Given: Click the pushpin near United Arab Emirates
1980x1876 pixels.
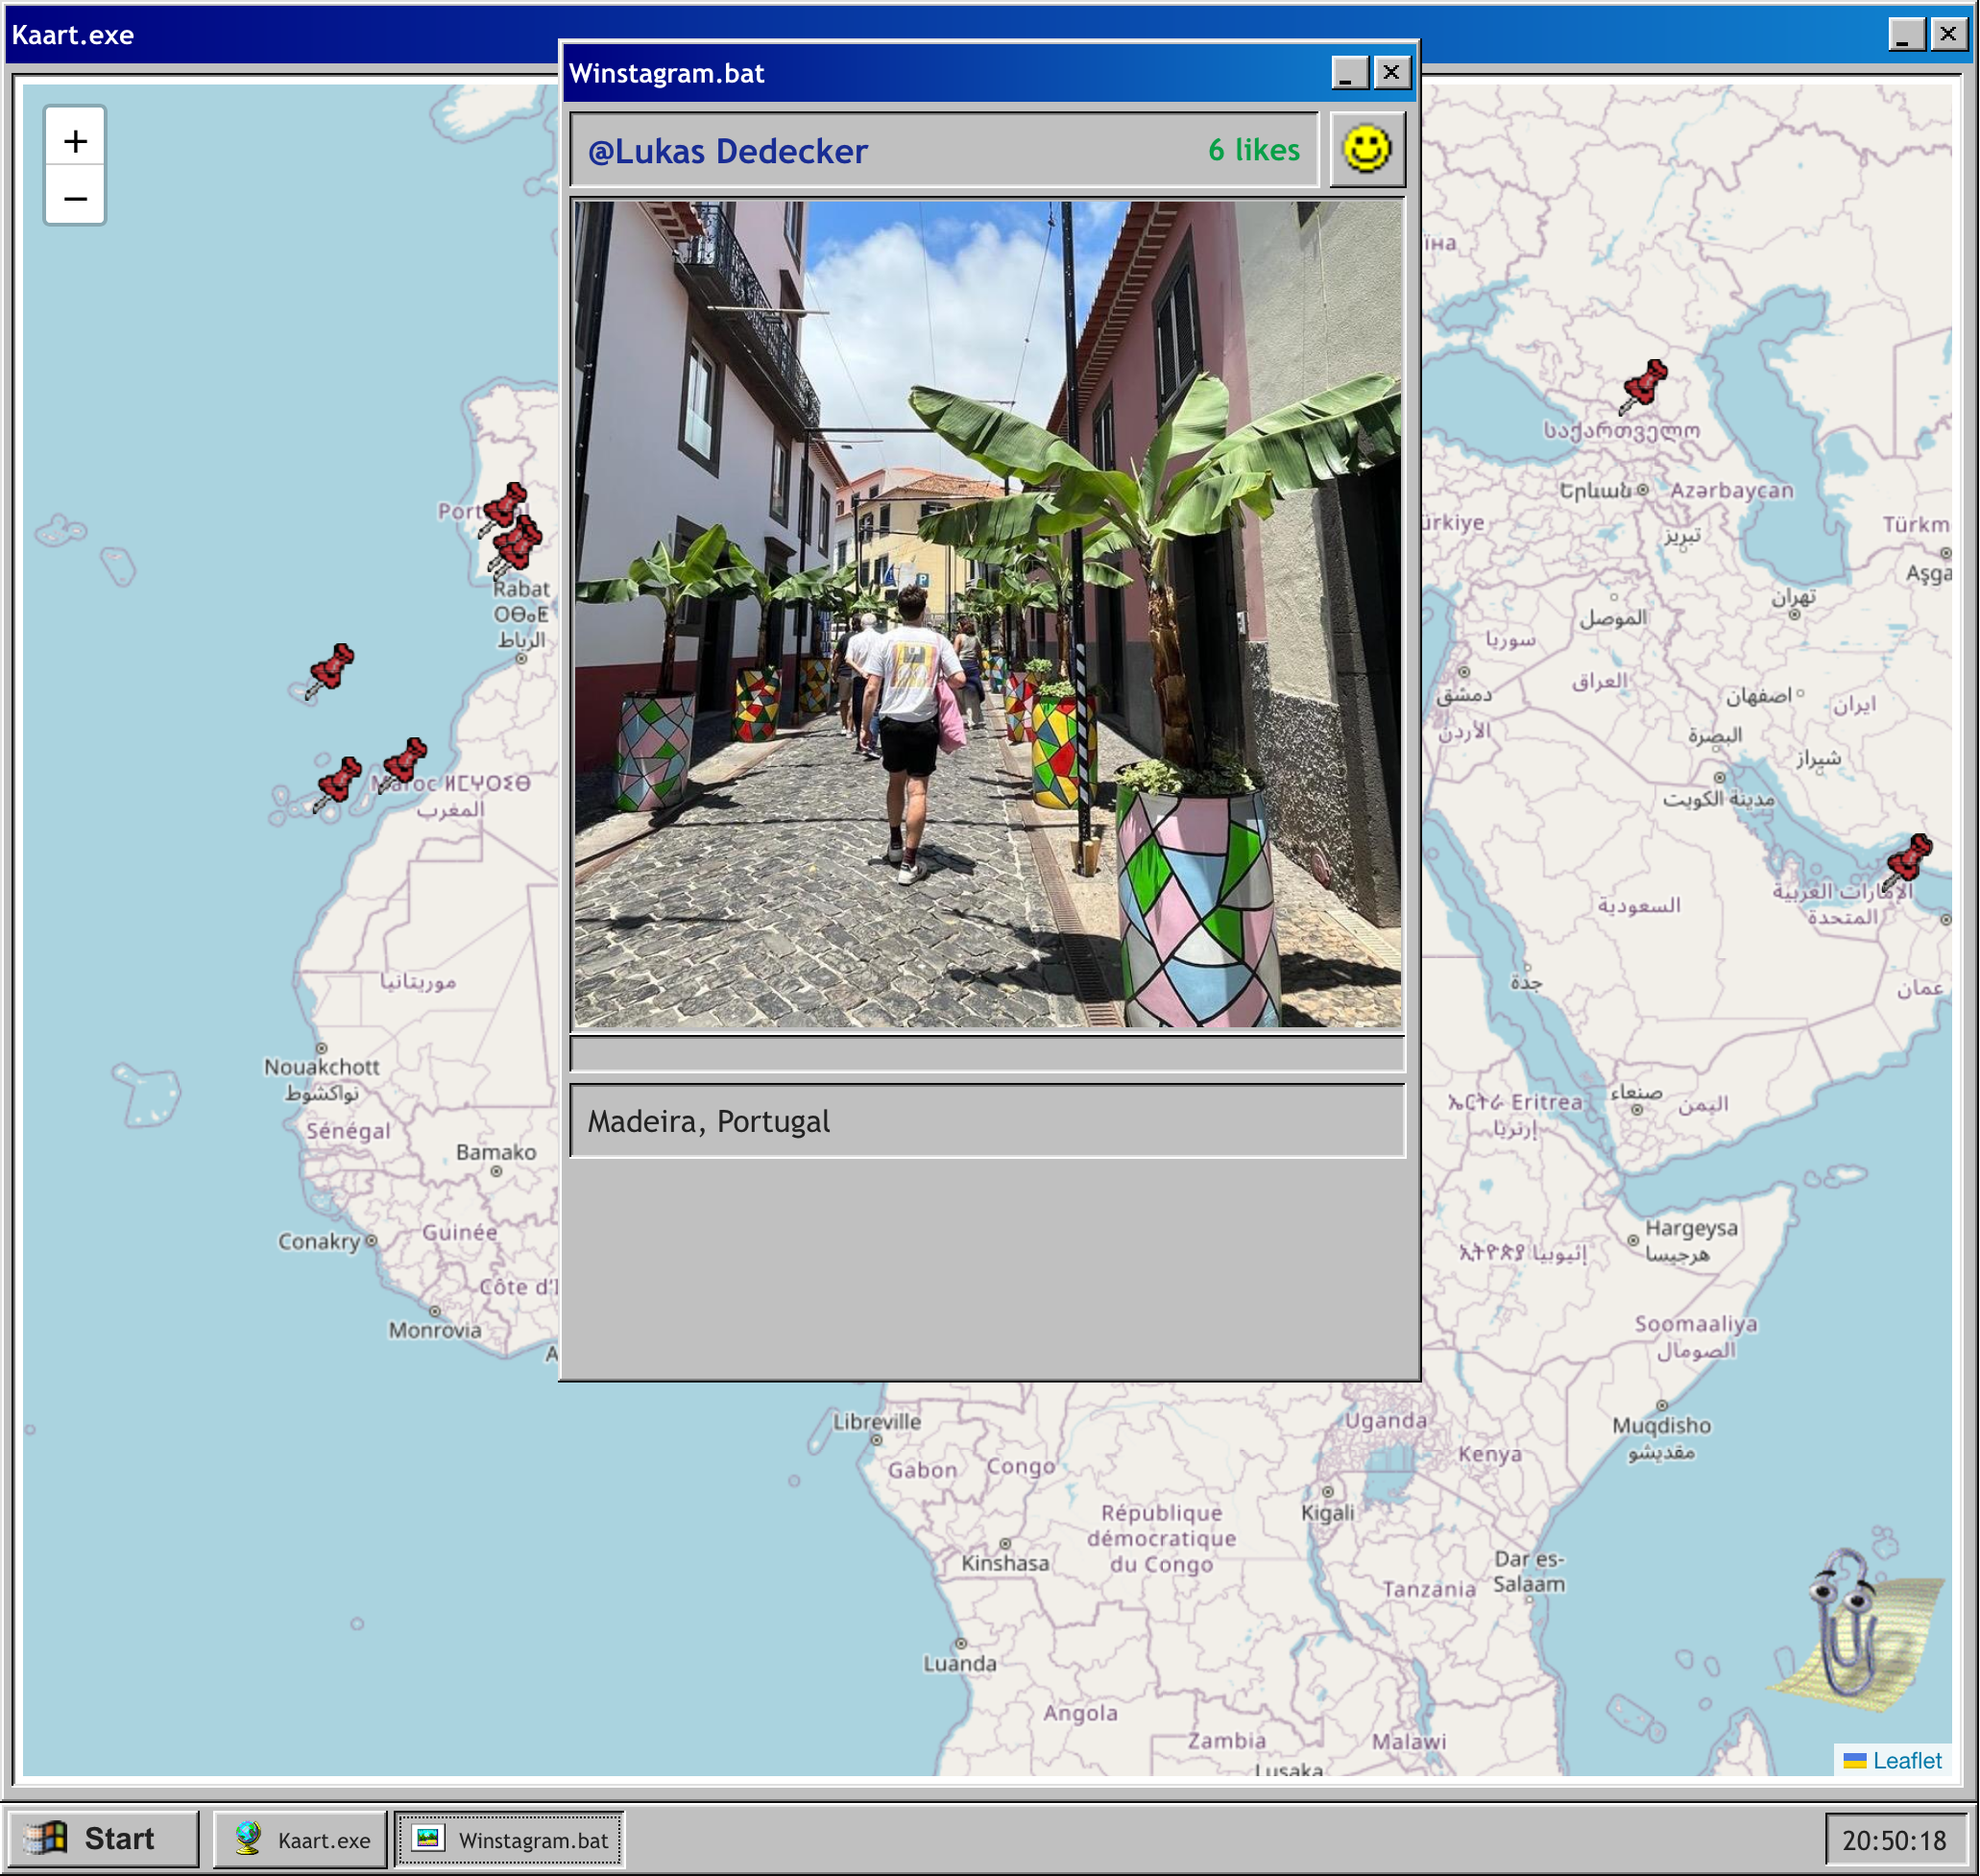Looking at the screenshot, I should point(1908,860).
